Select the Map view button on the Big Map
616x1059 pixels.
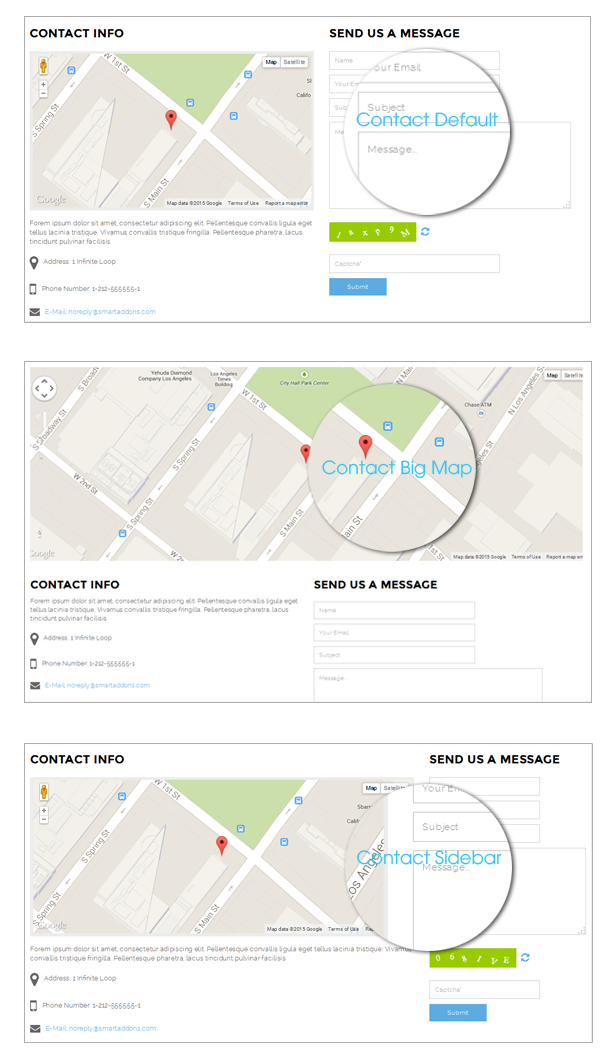pos(553,375)
